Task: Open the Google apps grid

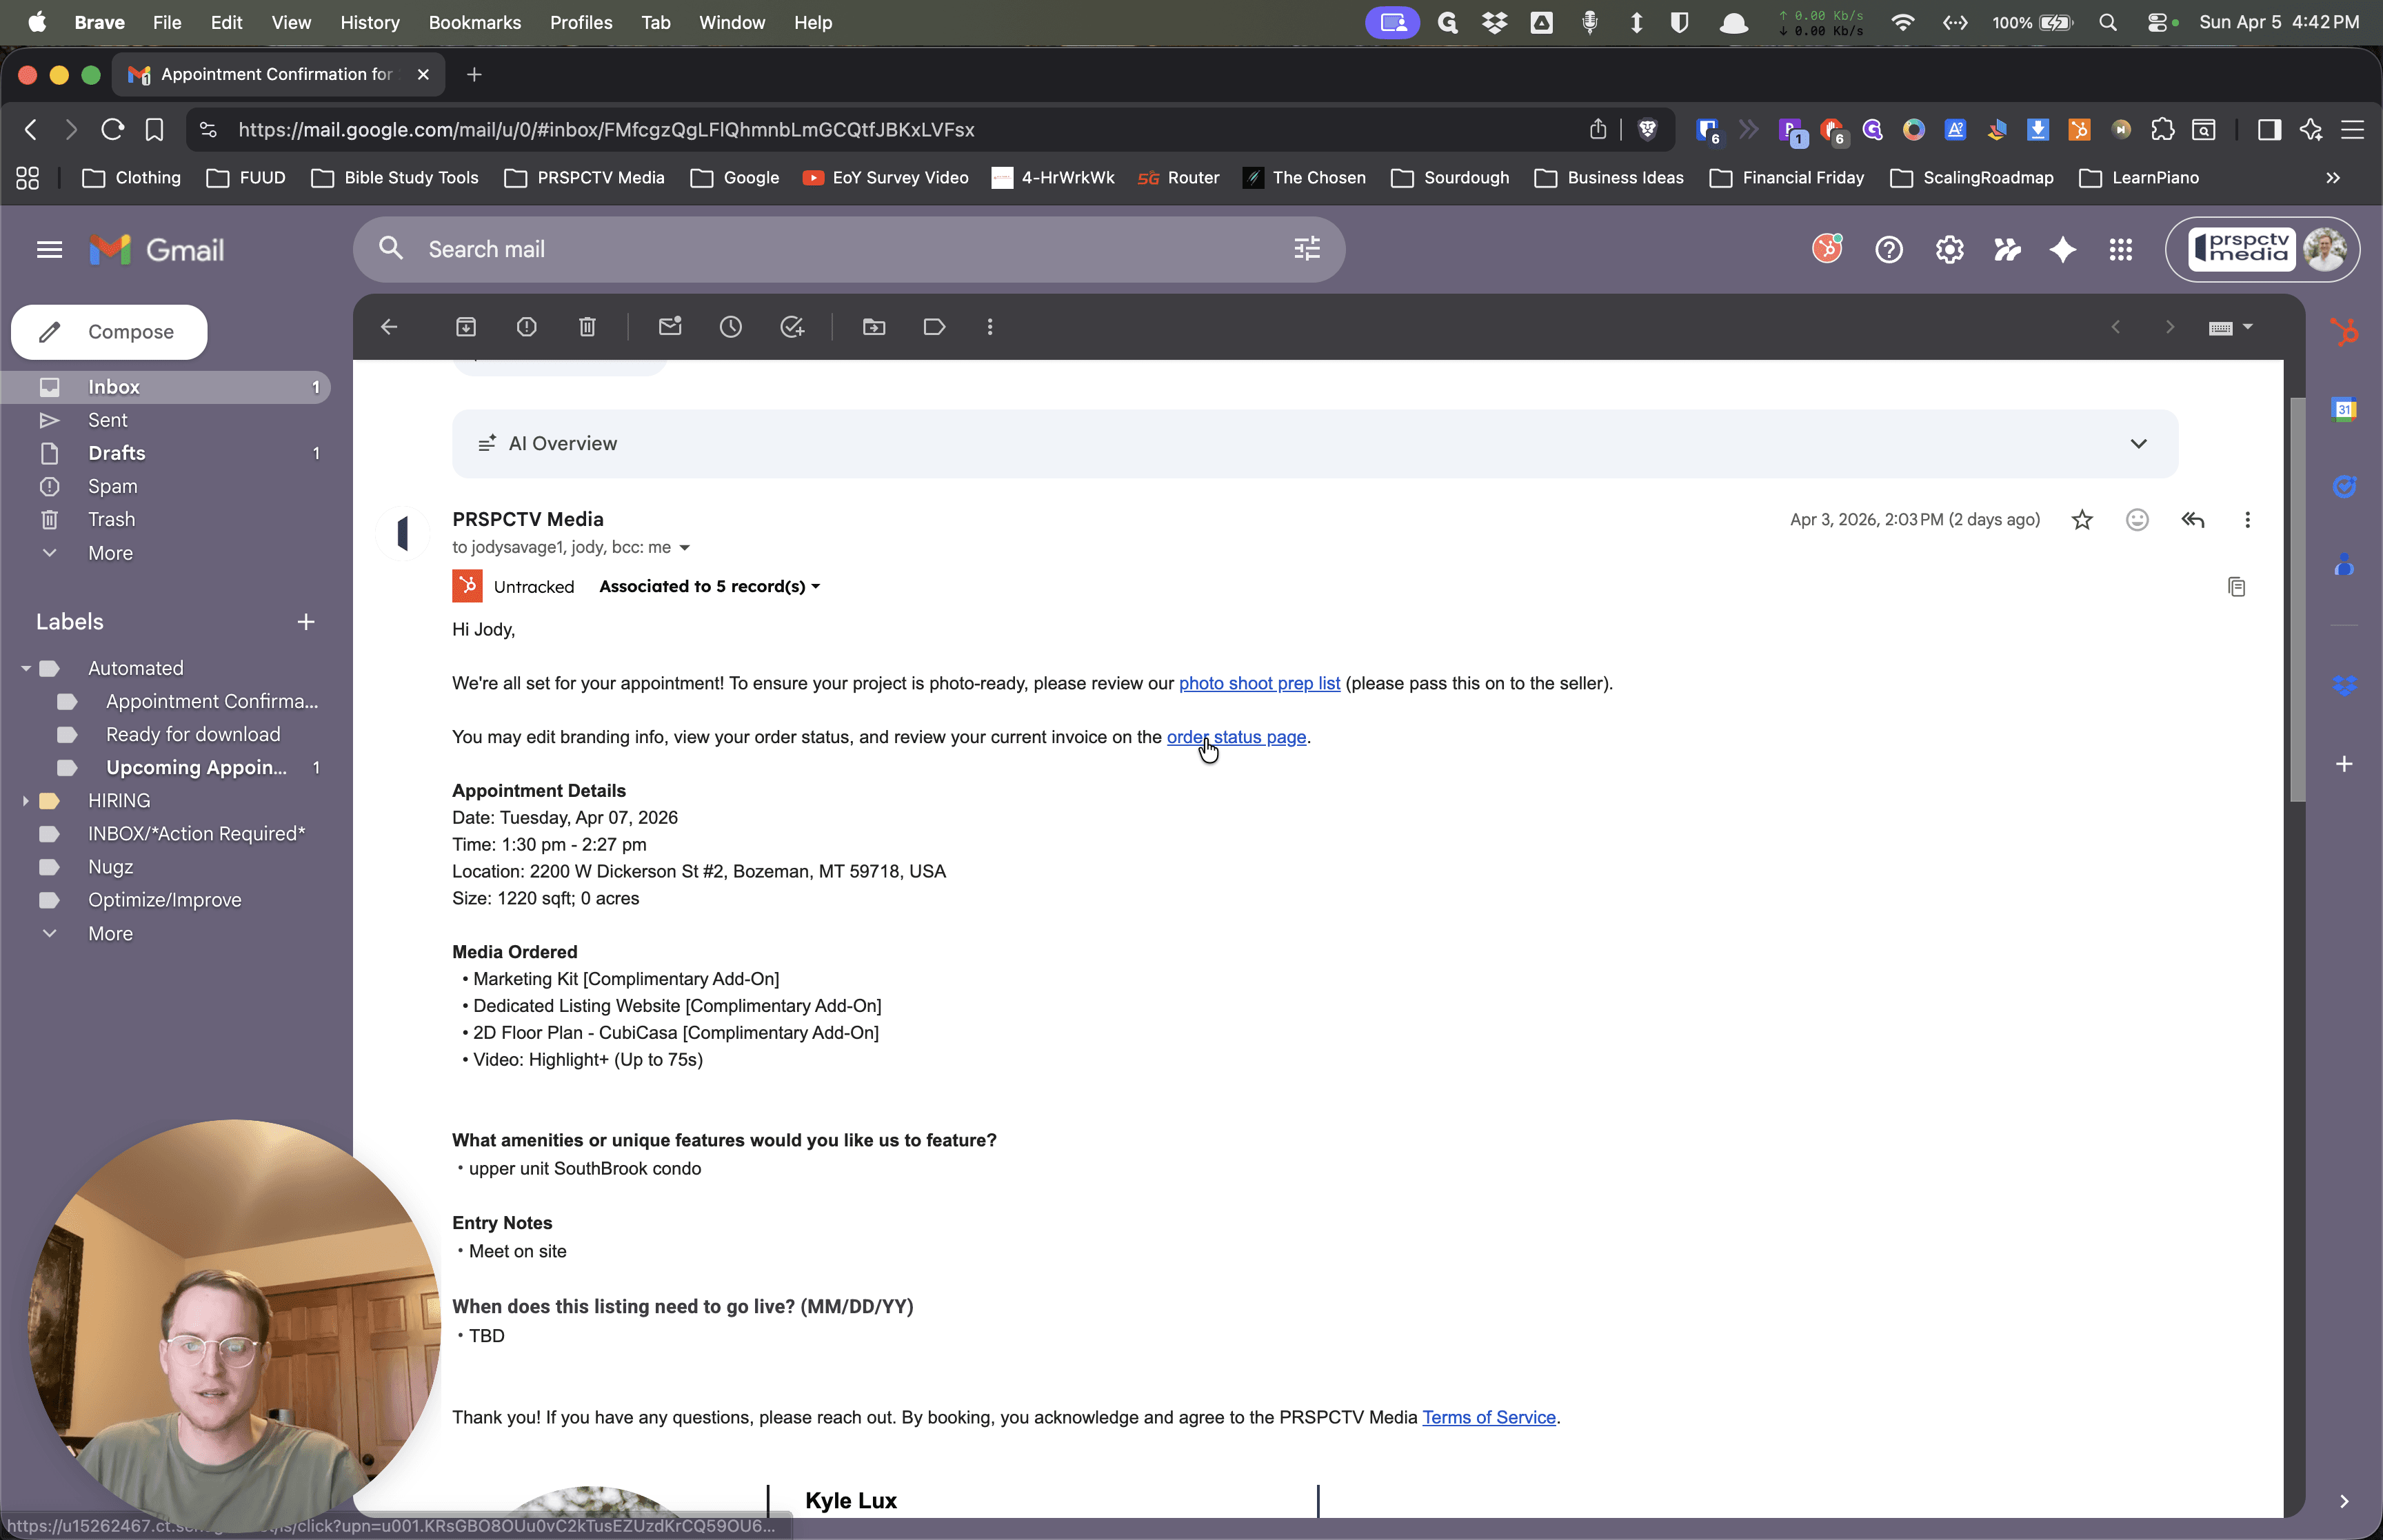Action: pyautogui.click(x=2120, y=250)
